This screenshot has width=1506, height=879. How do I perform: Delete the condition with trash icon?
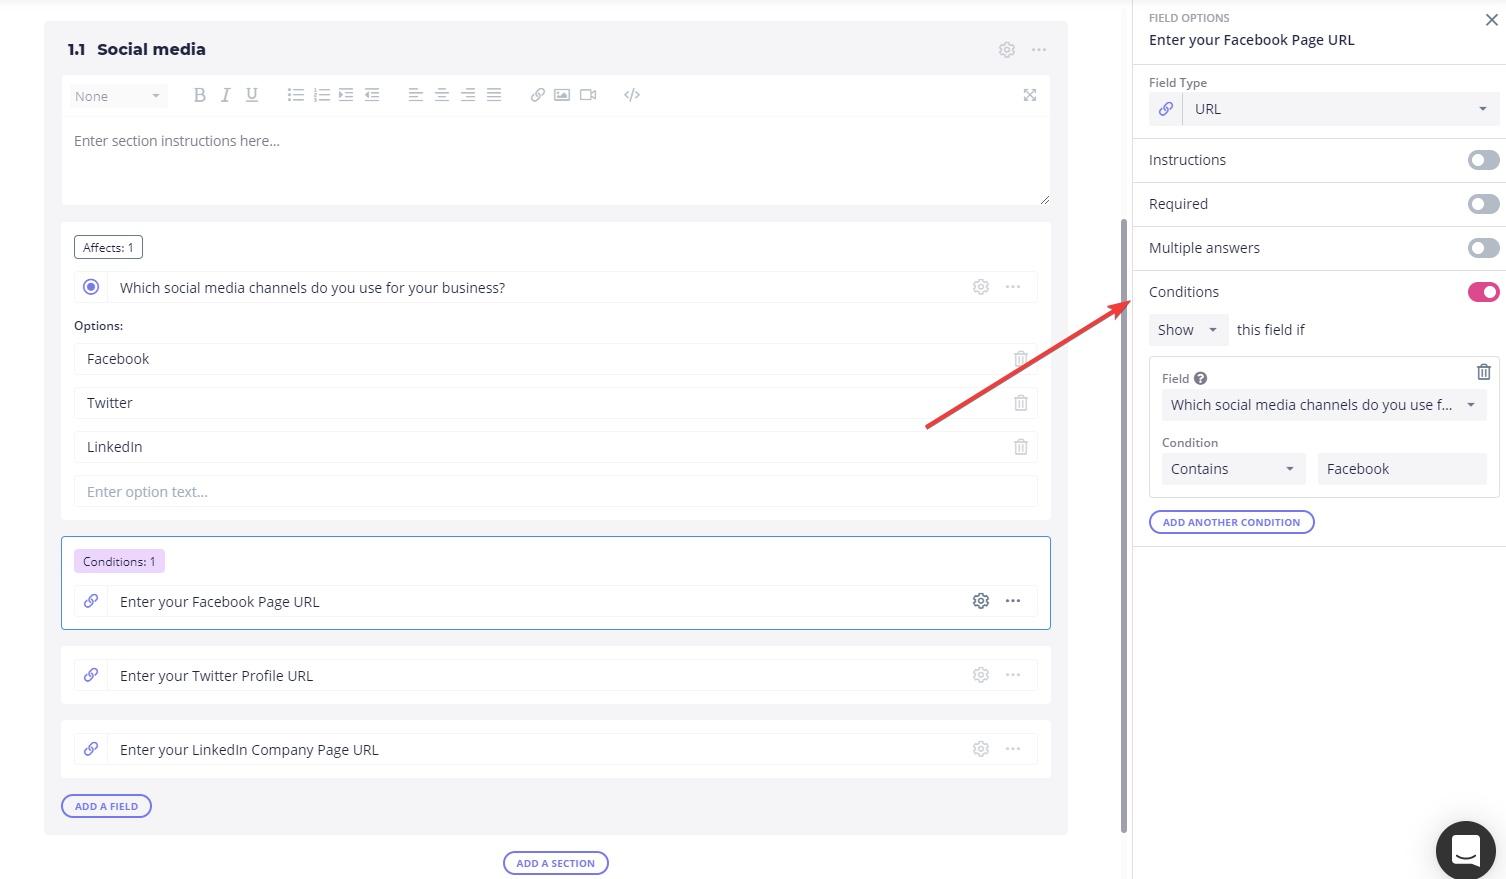click(1484, 372)
